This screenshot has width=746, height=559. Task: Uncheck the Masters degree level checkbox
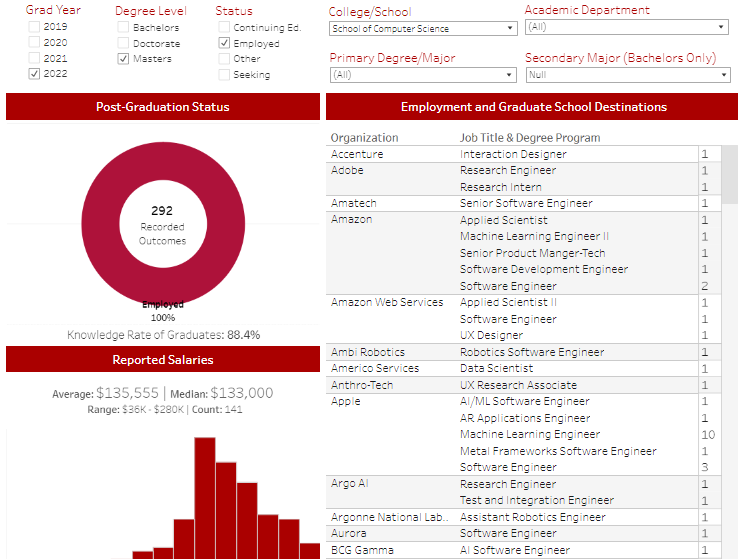pyautogui.click(x=123, y=59)
